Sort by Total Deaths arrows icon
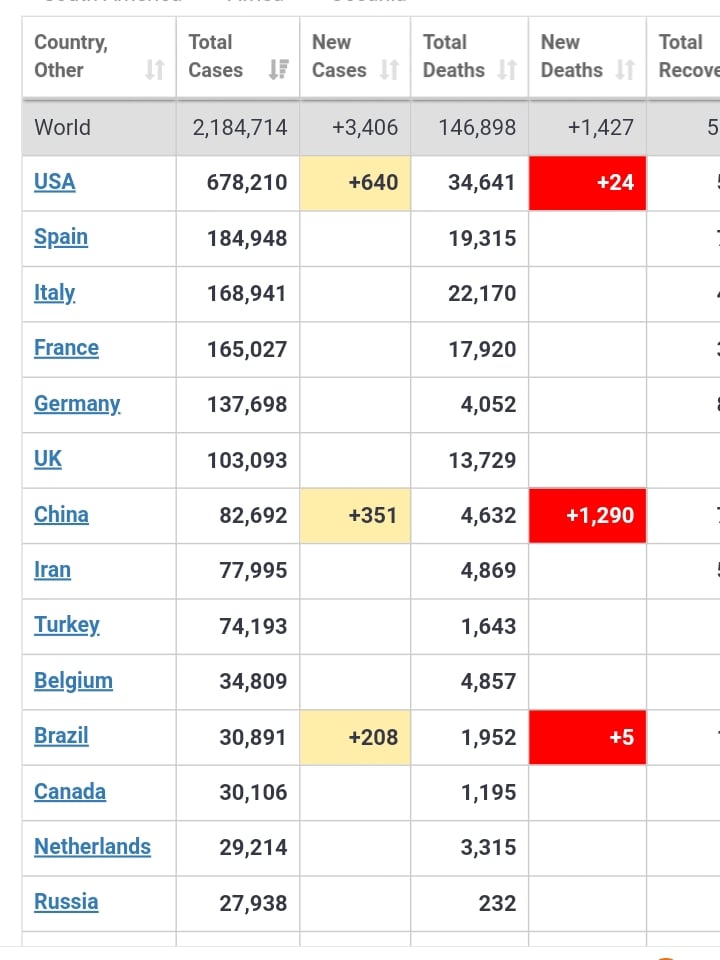This screenshot has height=960, width=720. tap(507, 70)
